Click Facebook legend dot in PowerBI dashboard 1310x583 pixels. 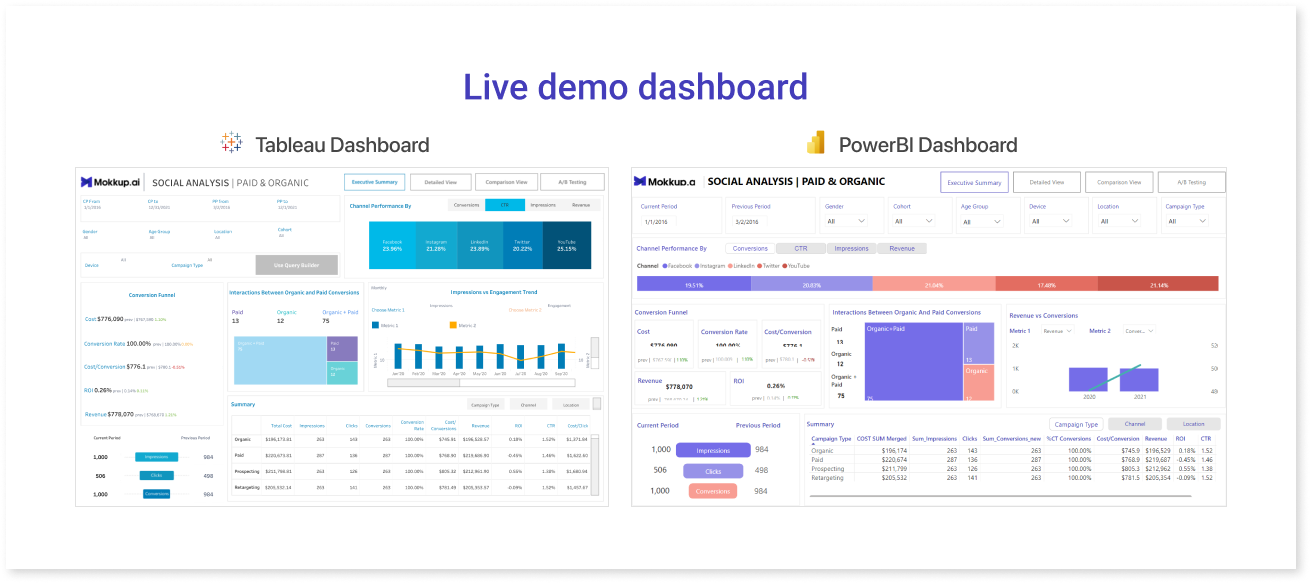click(x=663, y=266)
